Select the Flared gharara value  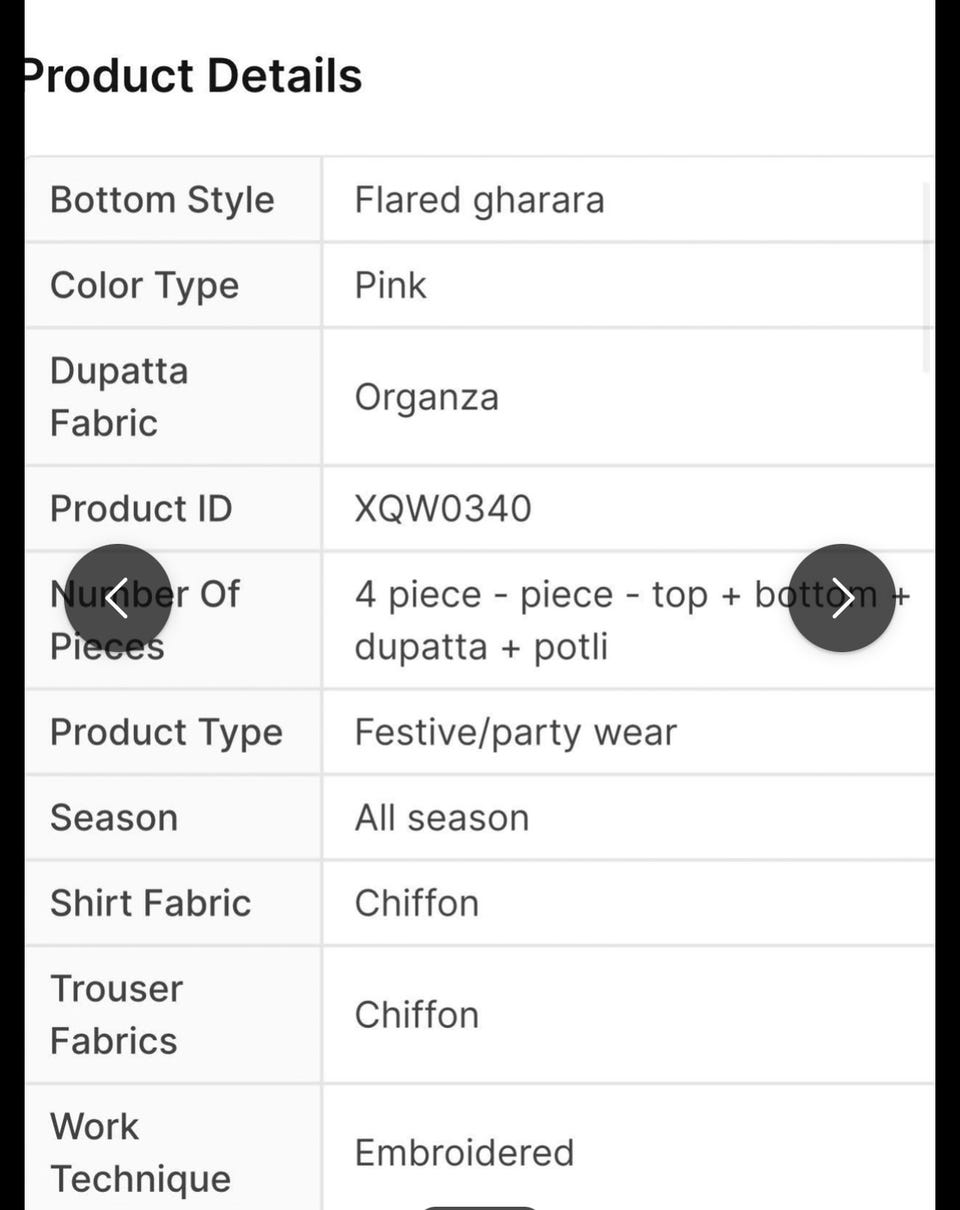[480, 199]
